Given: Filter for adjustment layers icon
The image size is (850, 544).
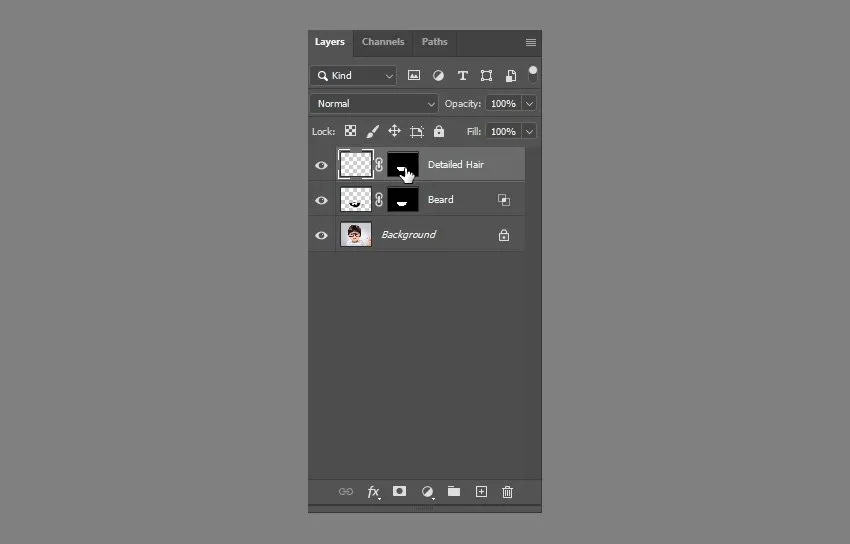Looking at the screenshot, I should [438, 75].
